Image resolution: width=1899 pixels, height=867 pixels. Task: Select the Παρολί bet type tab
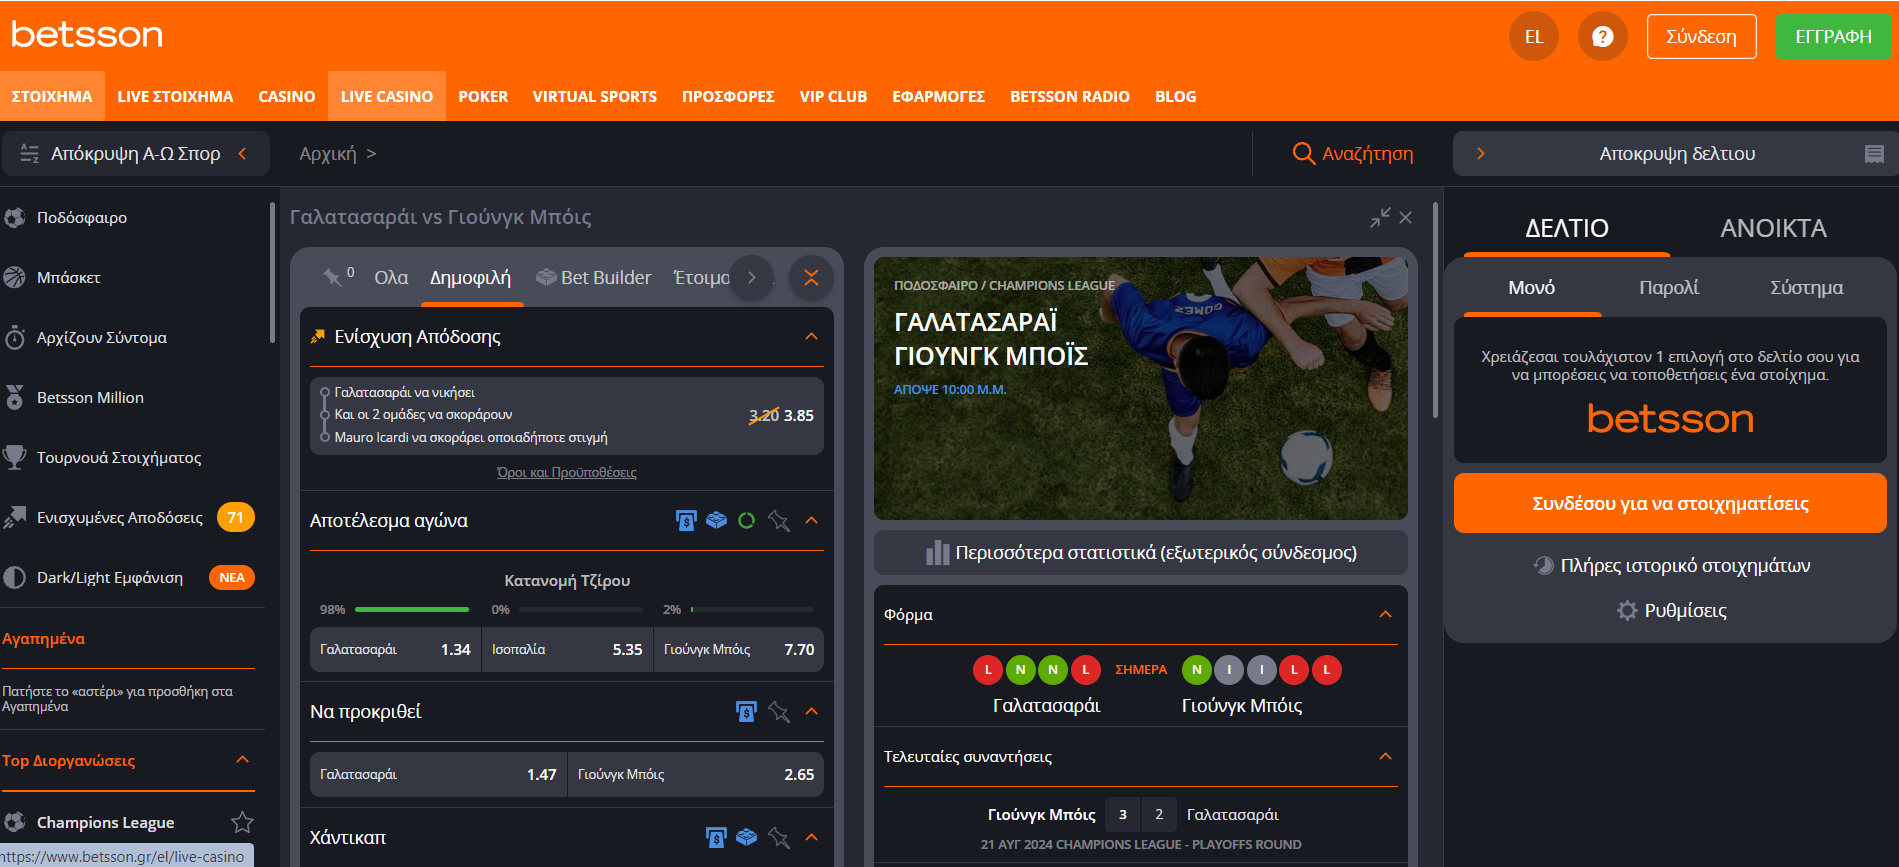(1669, 288)
